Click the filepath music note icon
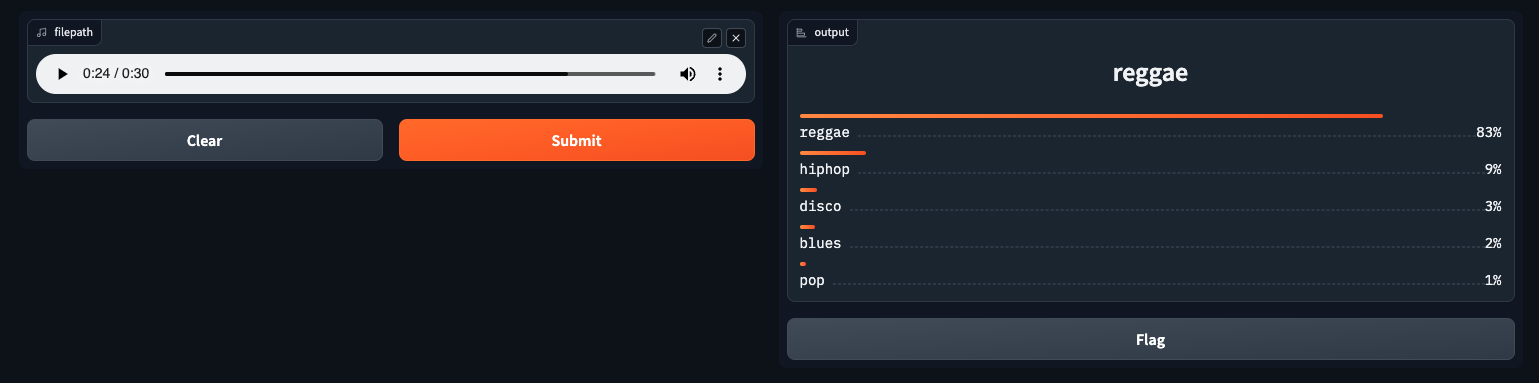This screenshot has height=383, width=1539. click(x=41, y=32)
